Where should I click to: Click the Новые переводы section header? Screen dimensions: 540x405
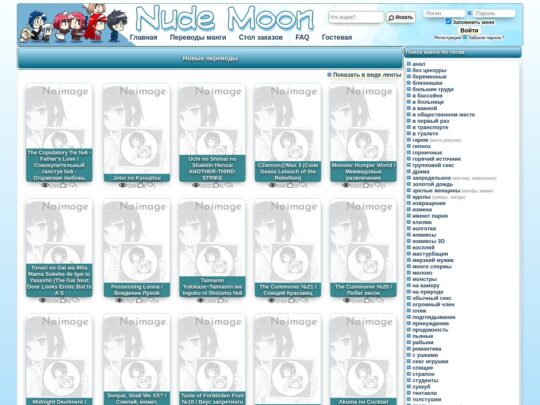pos(210,58)
